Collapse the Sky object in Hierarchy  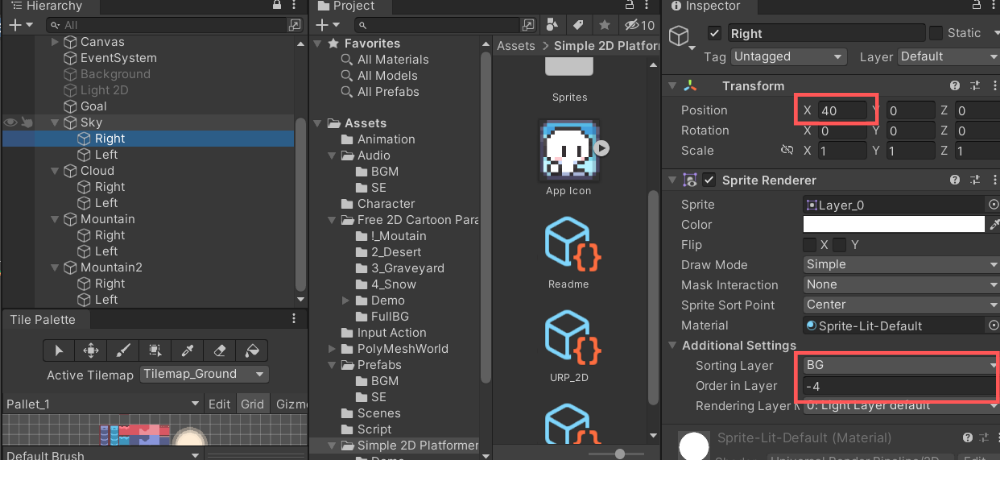(55, 122)
